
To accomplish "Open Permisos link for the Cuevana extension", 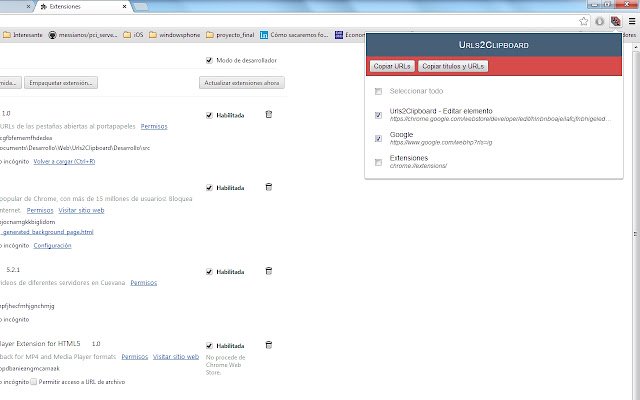I will [144, 282].
